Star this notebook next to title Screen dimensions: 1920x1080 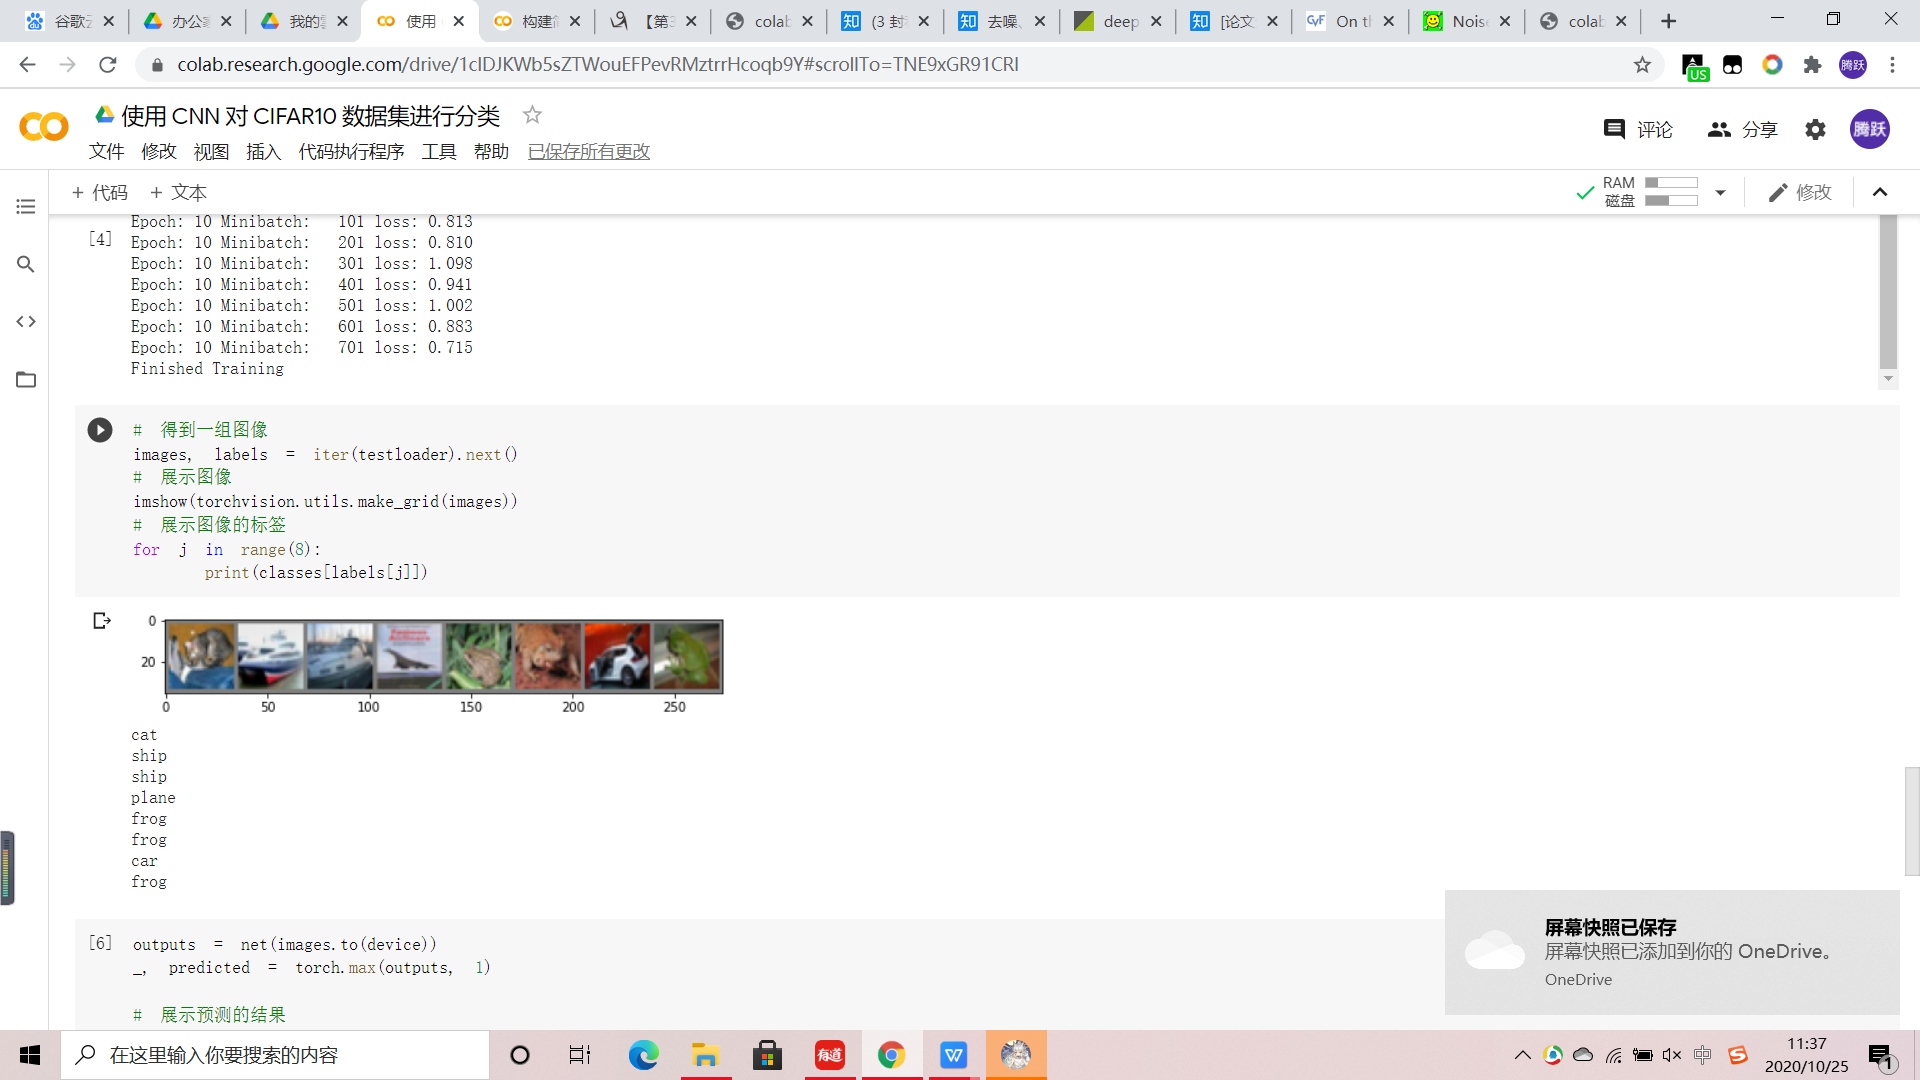532,116
